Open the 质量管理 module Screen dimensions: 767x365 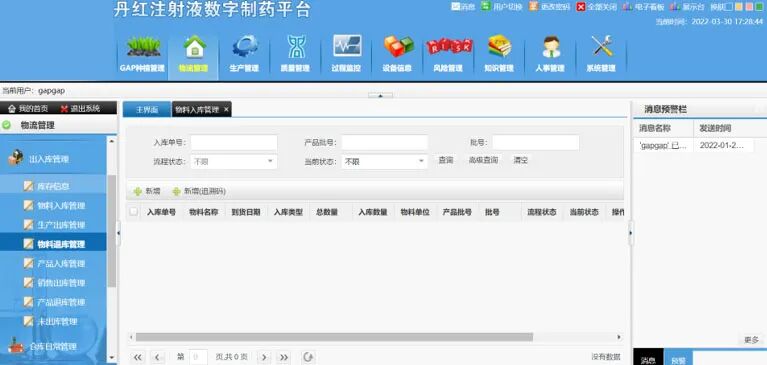tap(295, 54)
